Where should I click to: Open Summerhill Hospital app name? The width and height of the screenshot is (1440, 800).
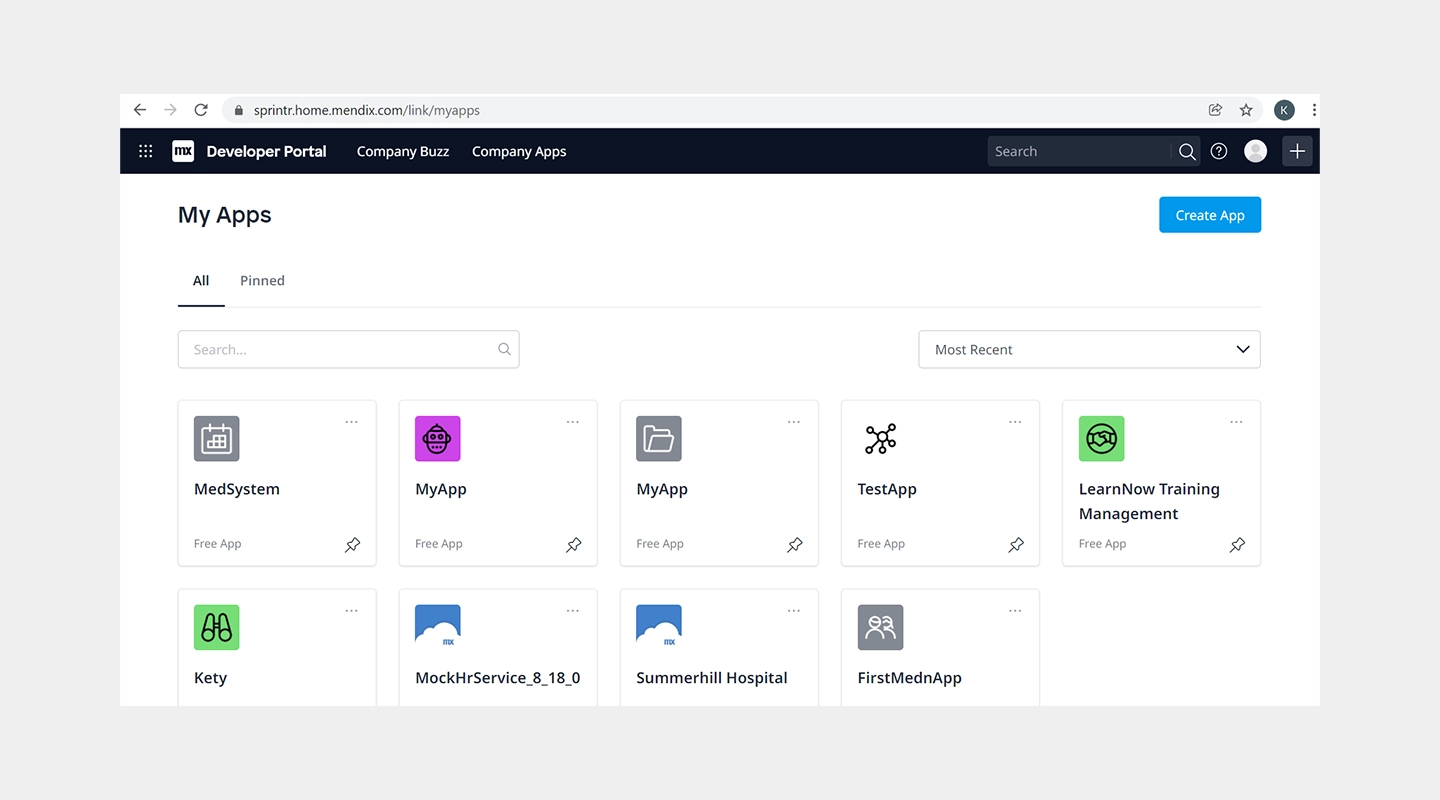tap(712, 678)
